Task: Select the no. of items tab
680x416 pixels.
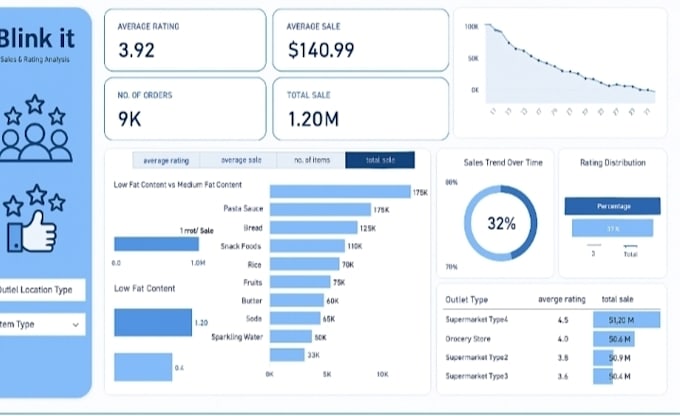Action: [312, 160]
